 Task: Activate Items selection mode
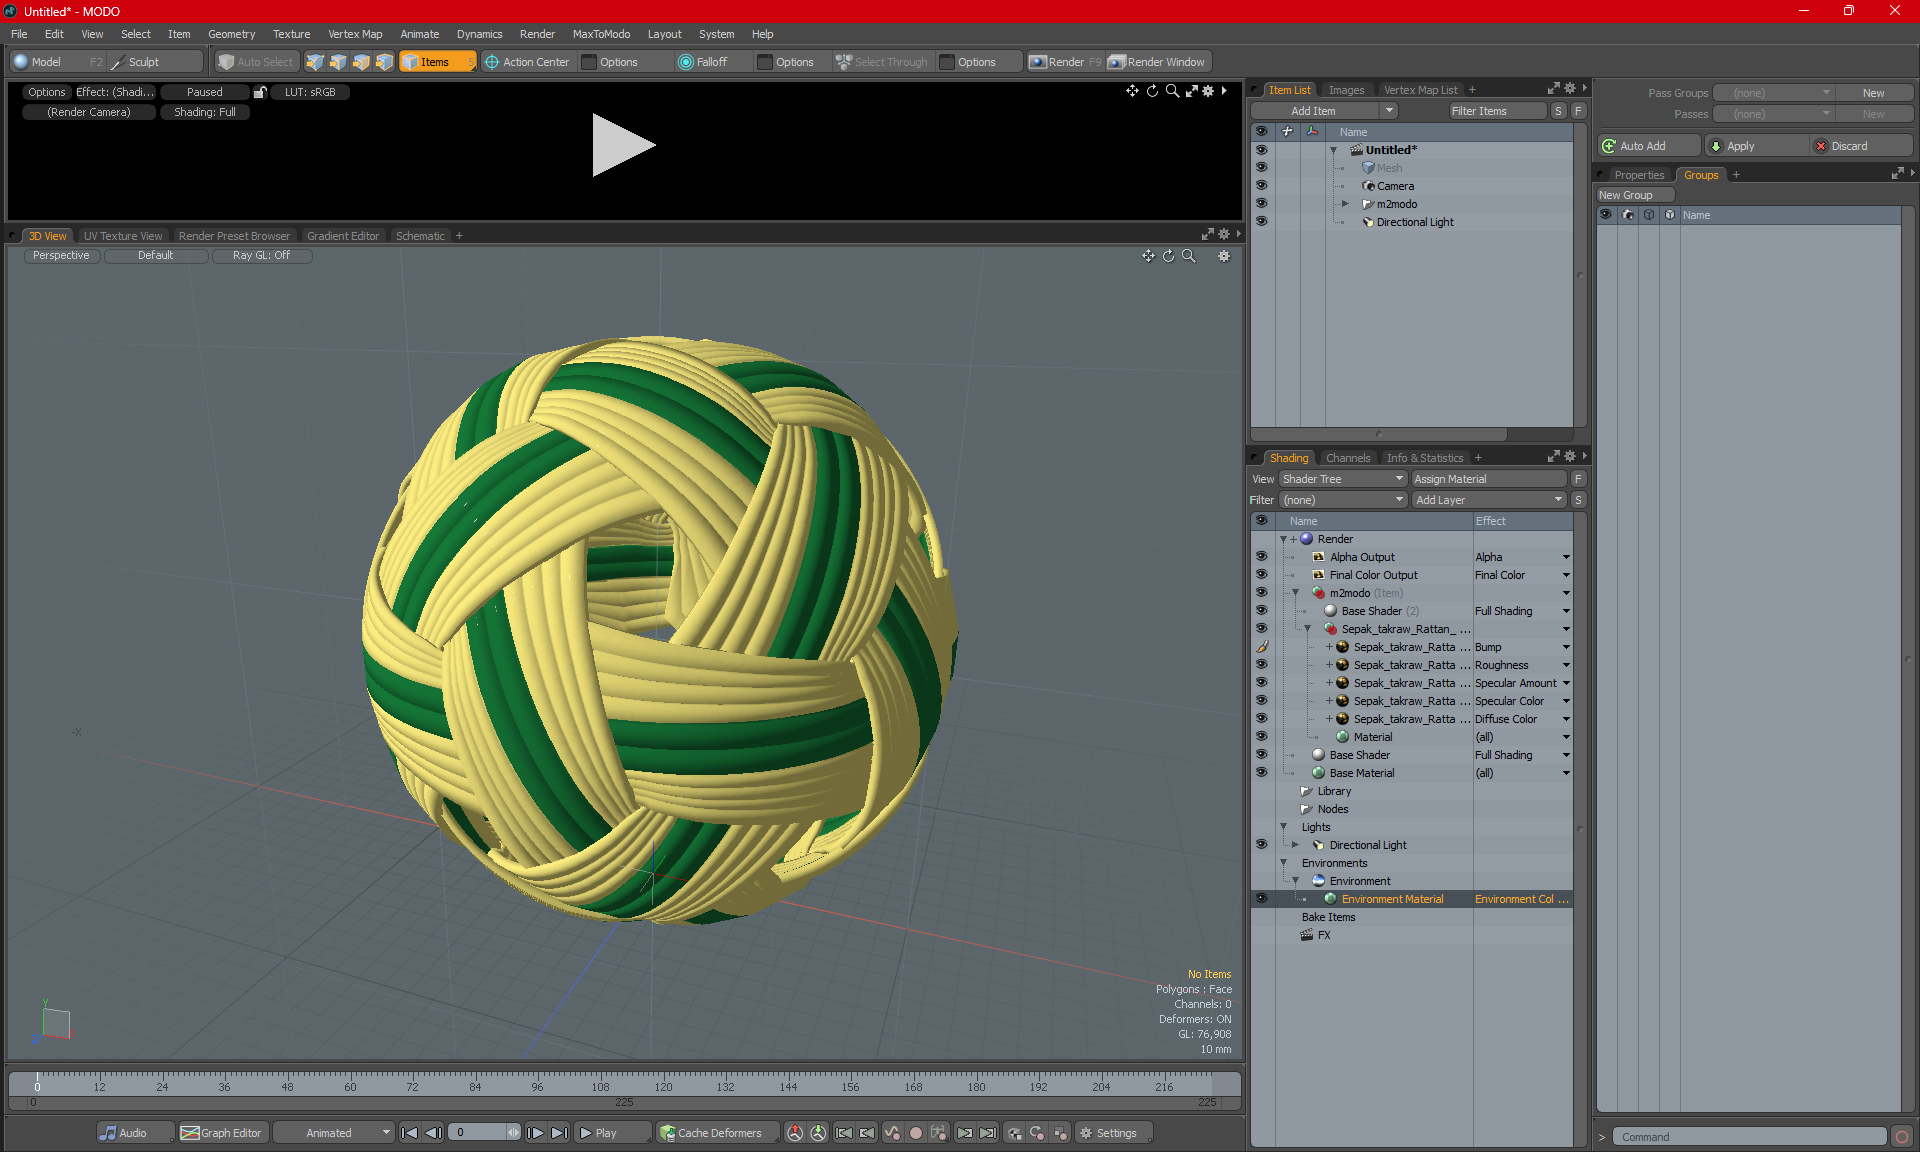pyautogui.click(x=437, y=62)
